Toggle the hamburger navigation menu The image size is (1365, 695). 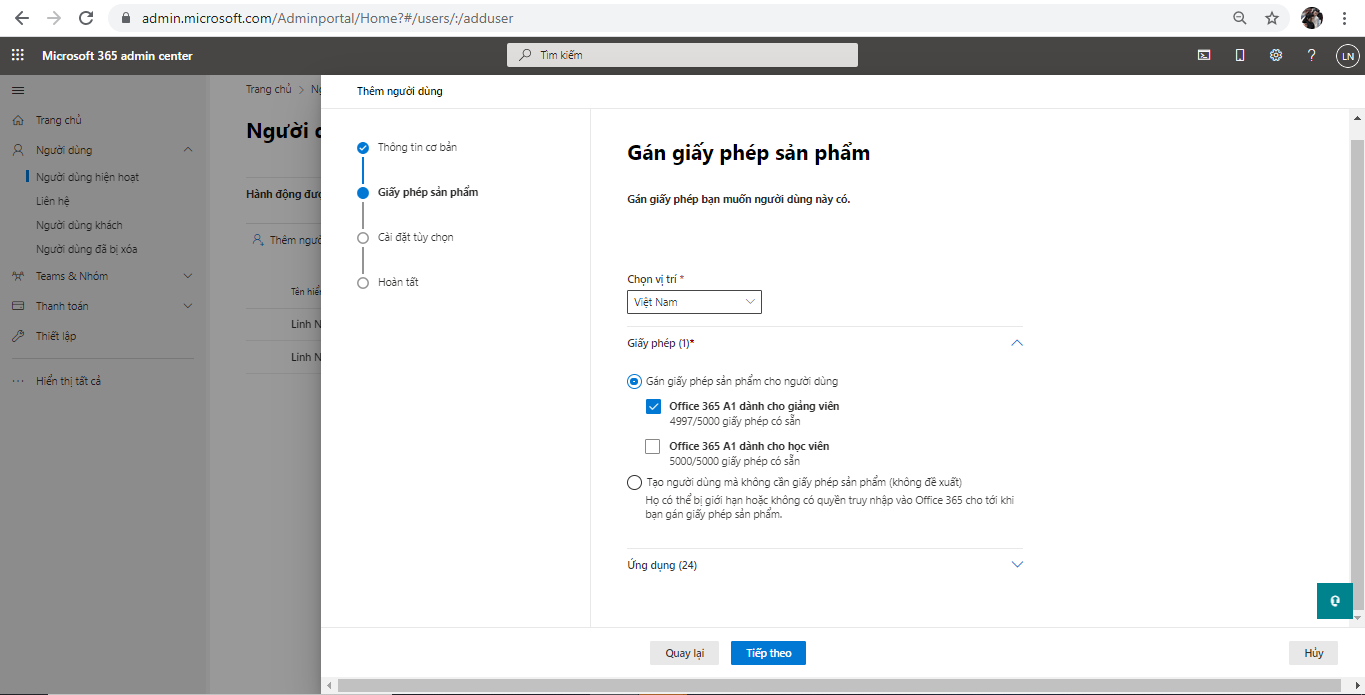point(17,90)
